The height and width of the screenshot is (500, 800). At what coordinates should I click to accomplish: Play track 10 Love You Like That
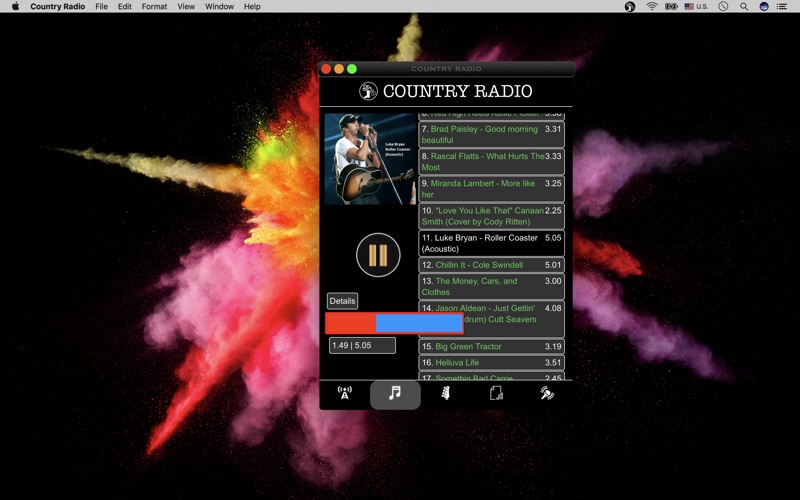[492, 216]
